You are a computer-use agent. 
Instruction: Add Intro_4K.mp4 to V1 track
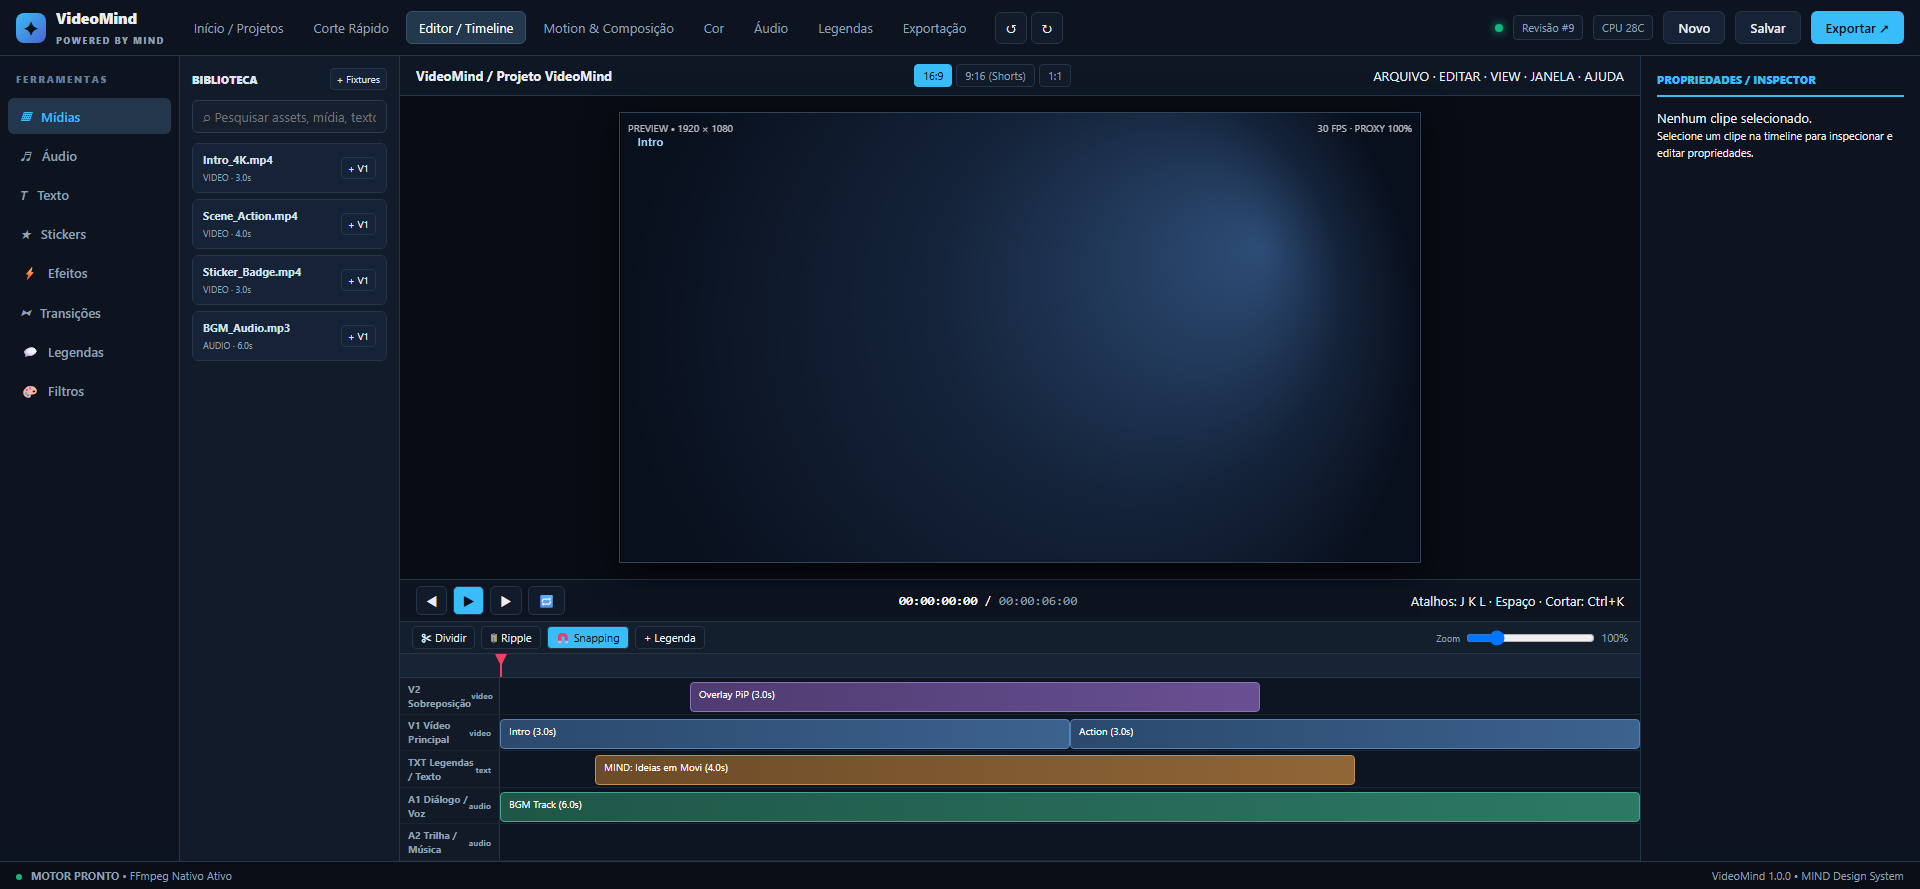(358, 169)
